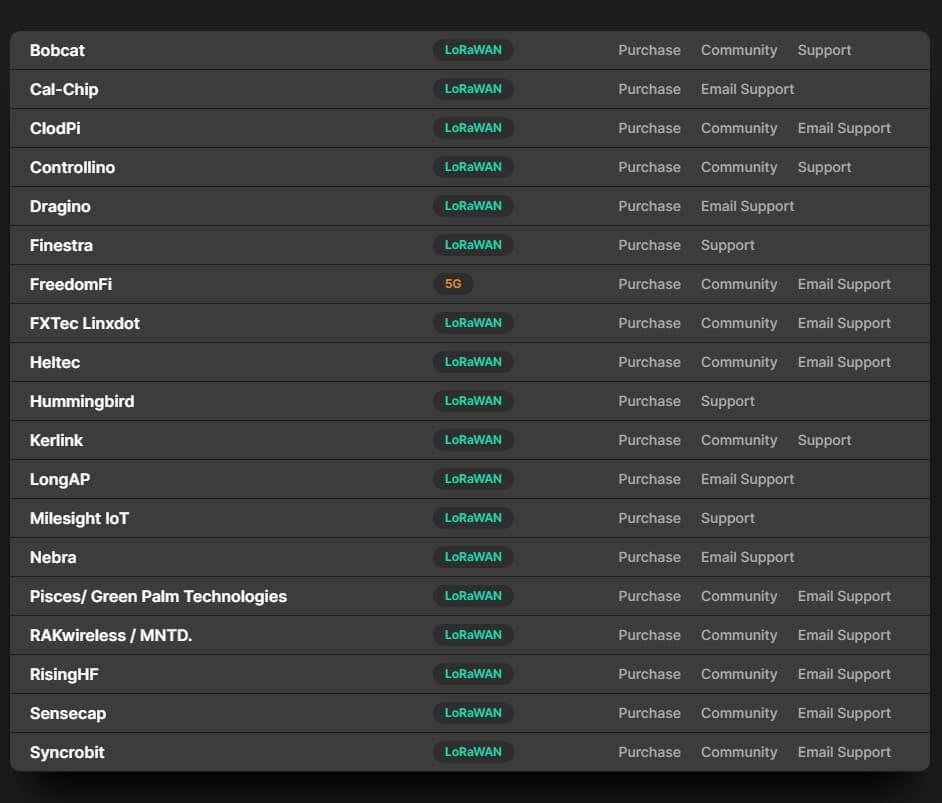Open Nebra Email Support

[x=747, y=558]
